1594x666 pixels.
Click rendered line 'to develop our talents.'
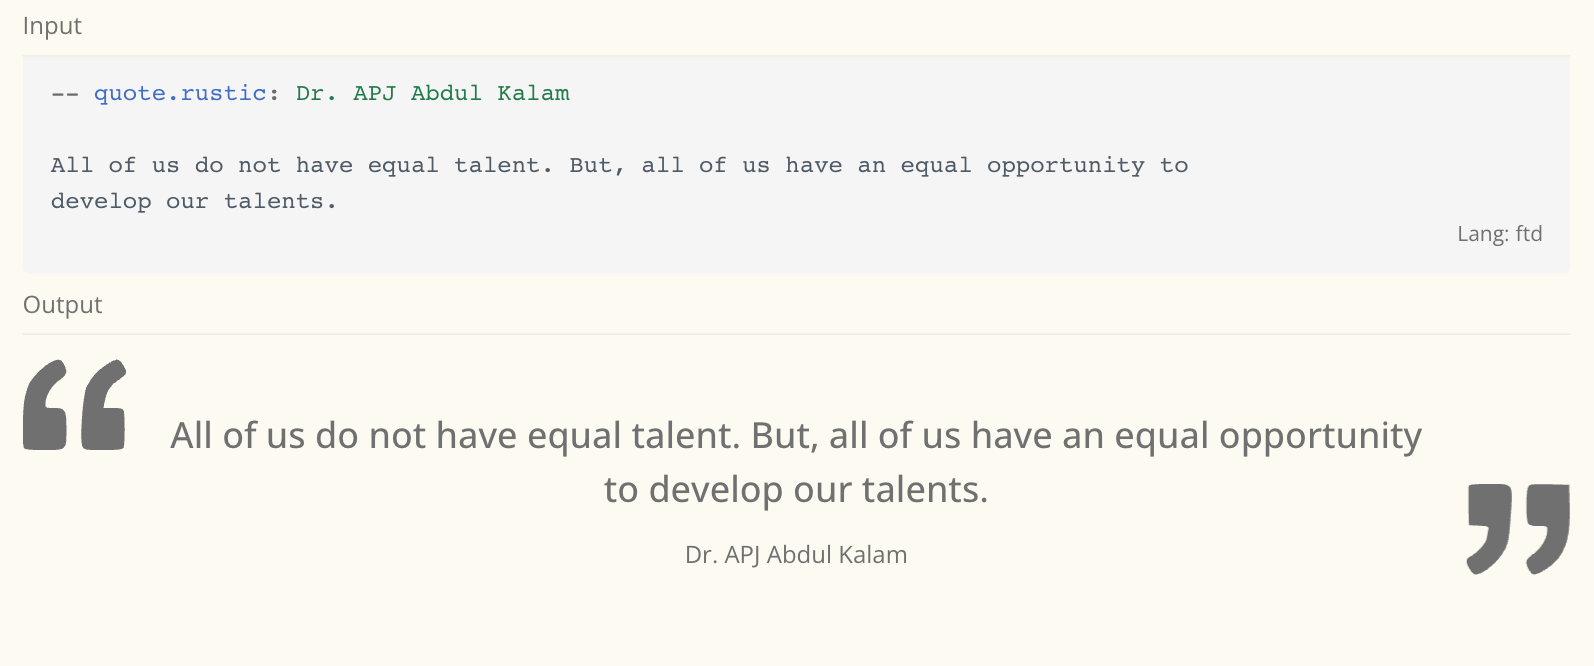(x=796, y=490)
